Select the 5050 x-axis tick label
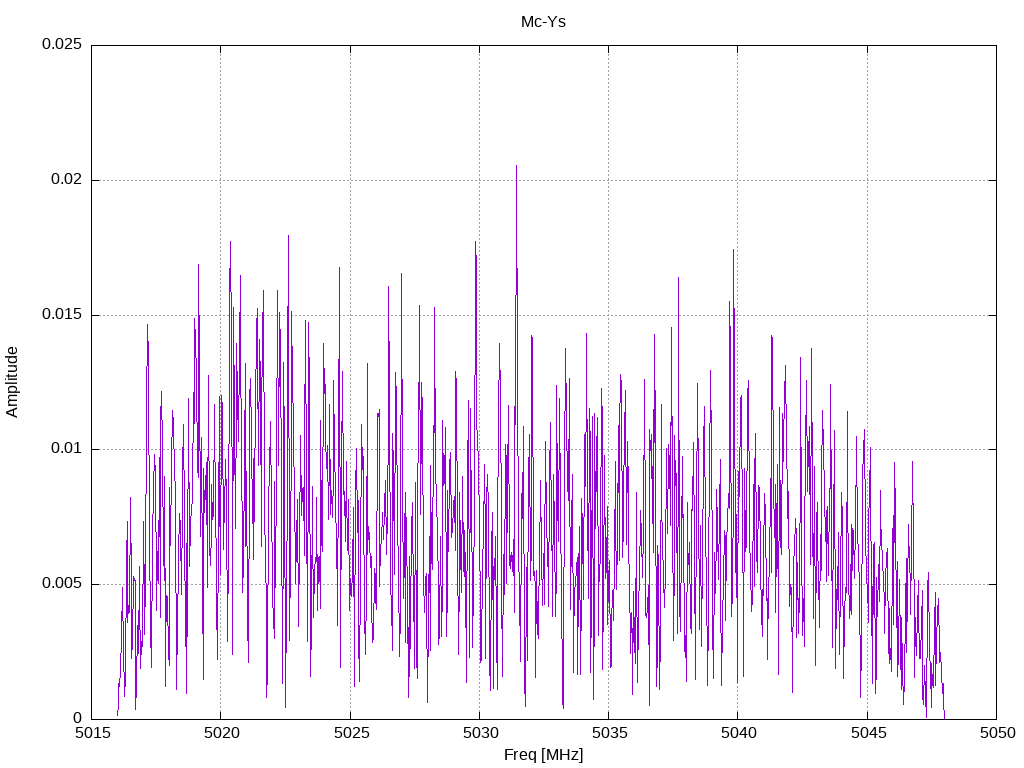Image resolution: width=1024 pixels, height=768 pixels. pyautogui.click(x=997, y=733)
